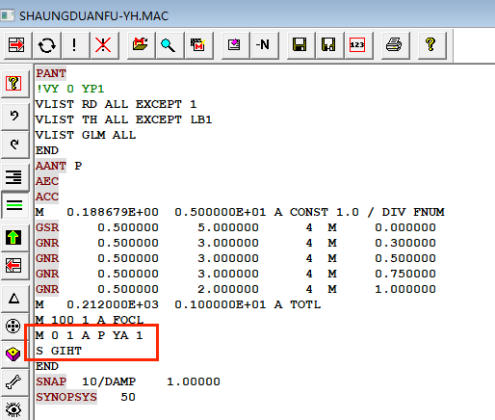The height and width of the screenshot is (420, 495).
Task: Click the pink-arrow document icon
Action: coord(234,45)
